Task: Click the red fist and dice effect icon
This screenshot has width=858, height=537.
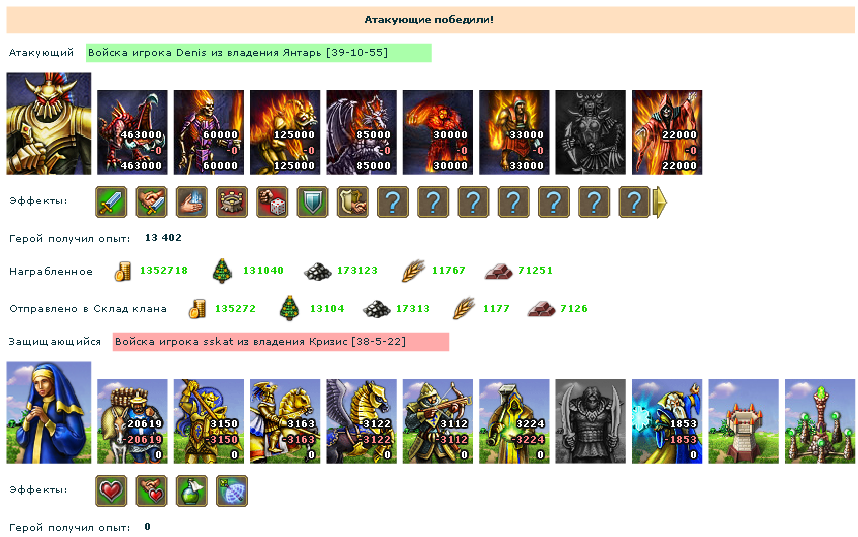Action: pyautogui.click(x=273, y=202)
